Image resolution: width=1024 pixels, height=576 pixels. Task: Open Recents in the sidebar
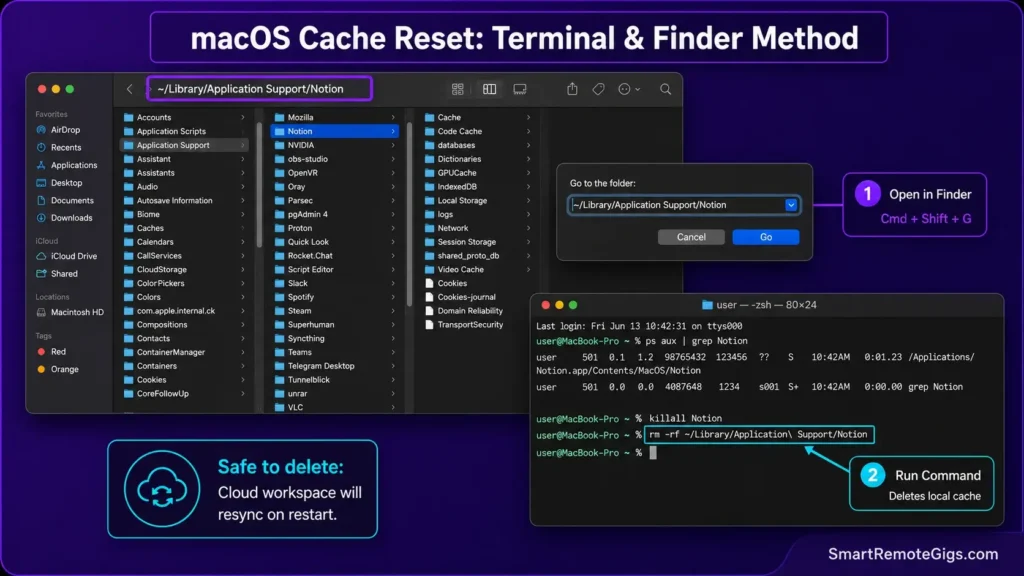coord(59,148)
